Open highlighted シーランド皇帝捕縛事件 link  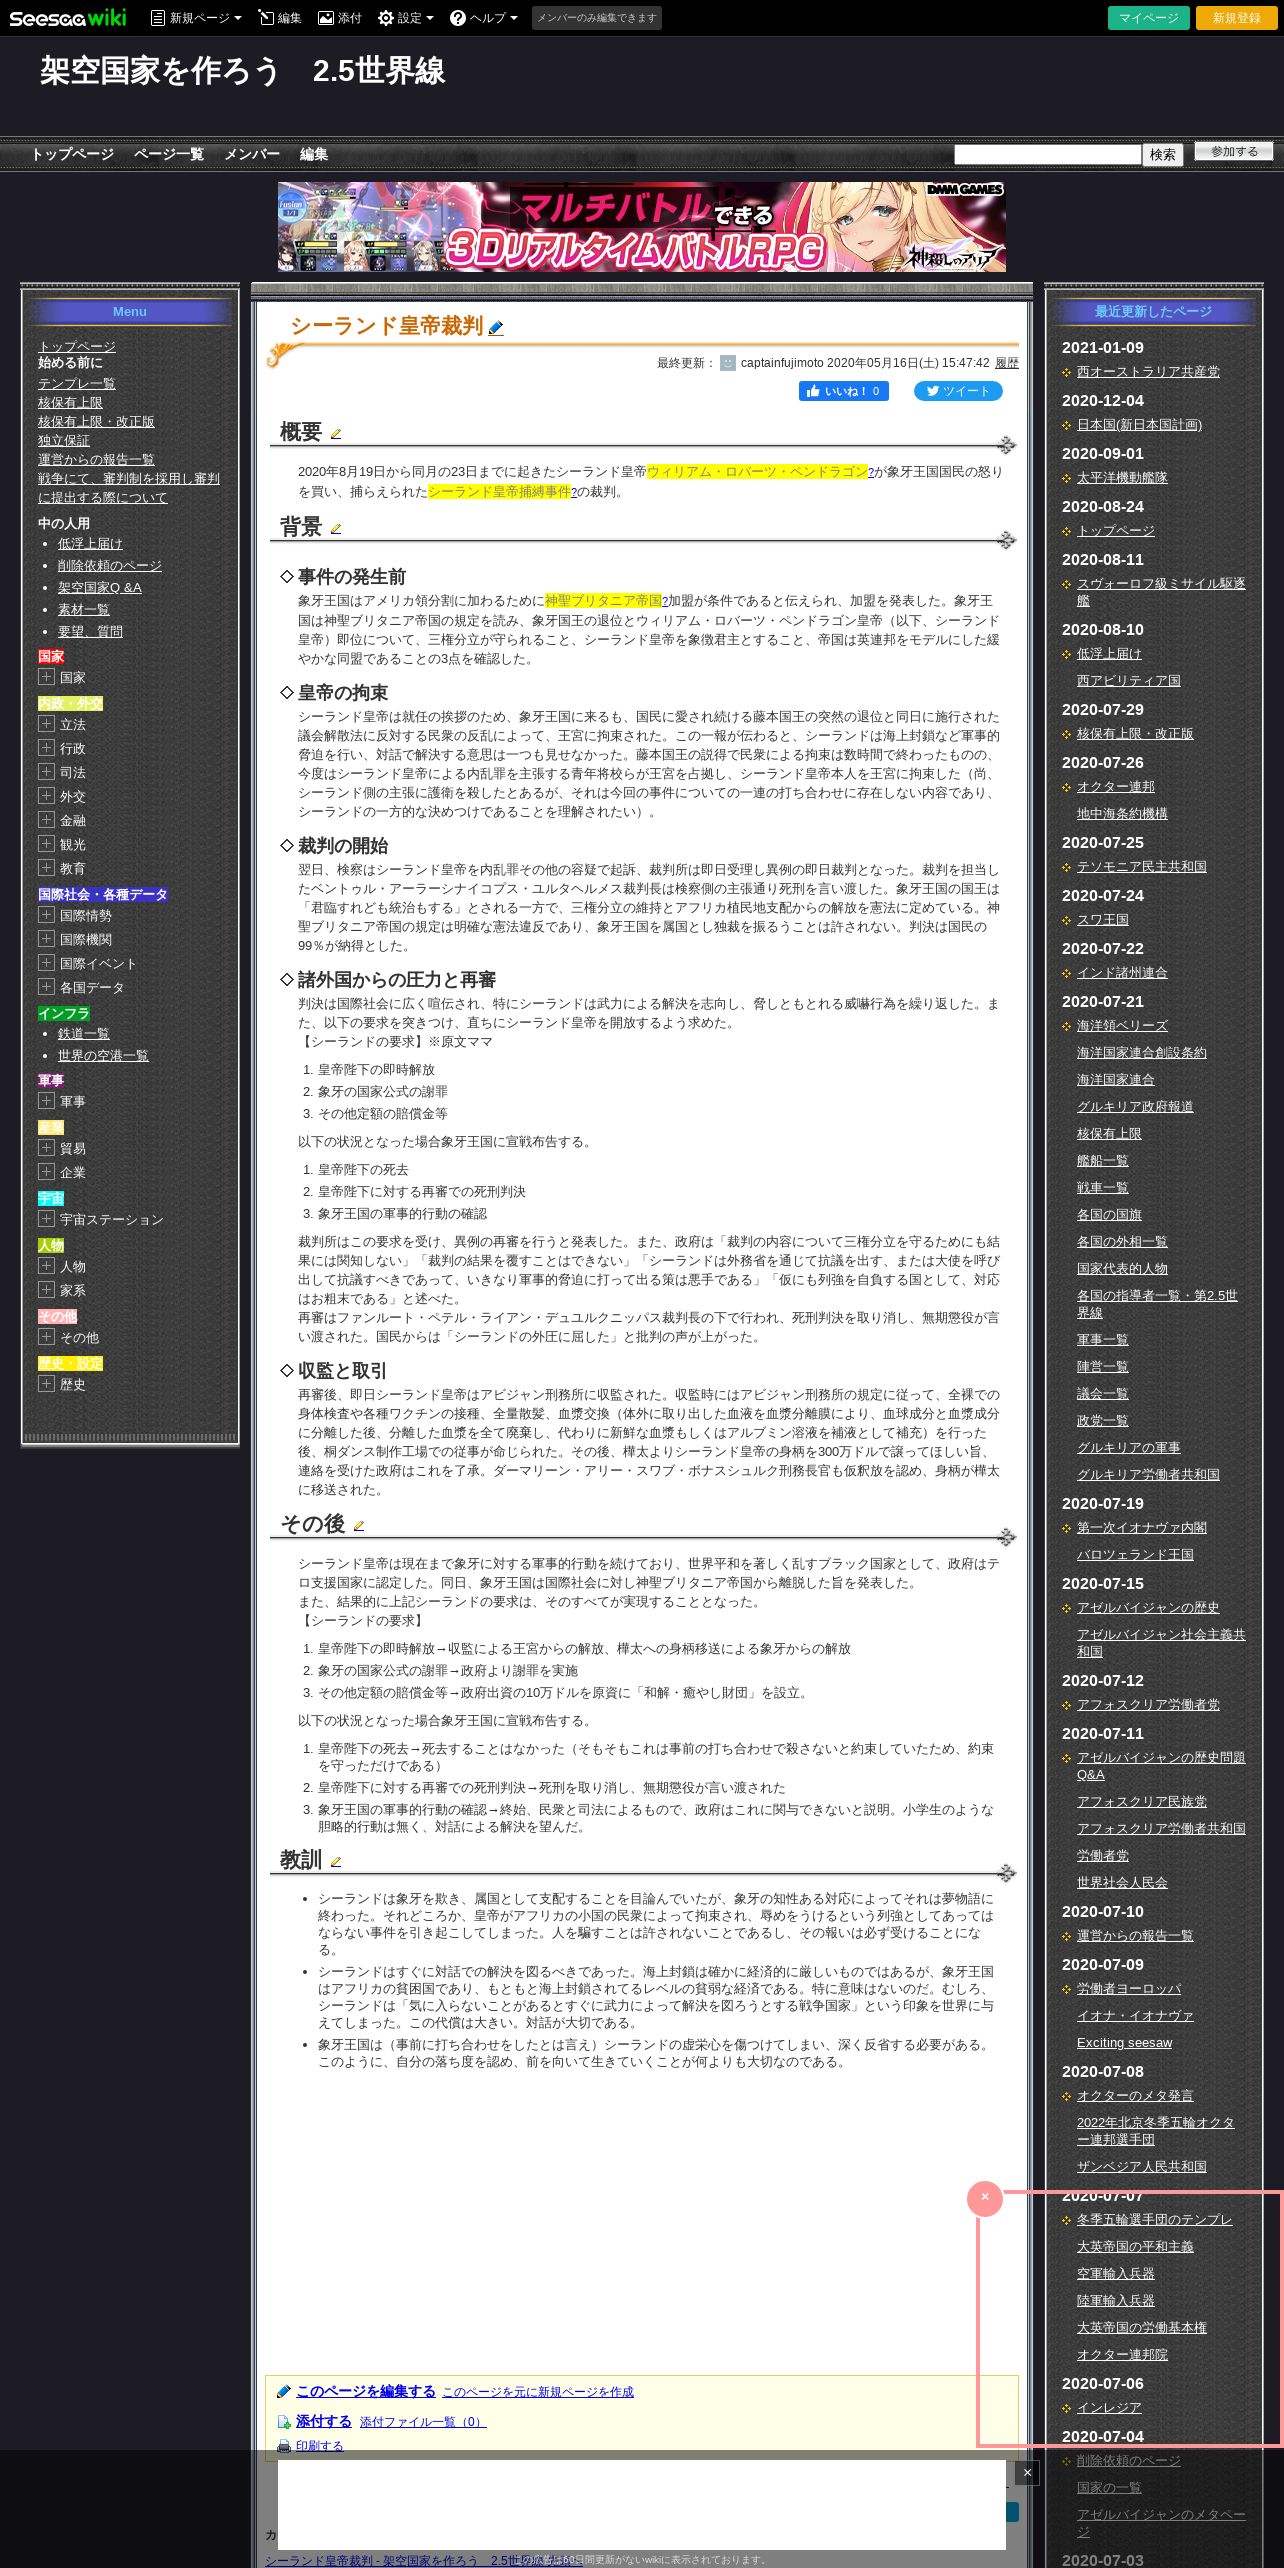pos(499,492)
